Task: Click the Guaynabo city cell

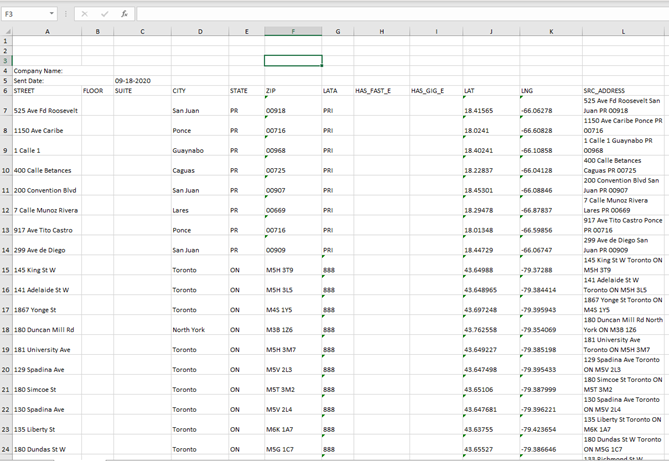Action: point(200,150)
